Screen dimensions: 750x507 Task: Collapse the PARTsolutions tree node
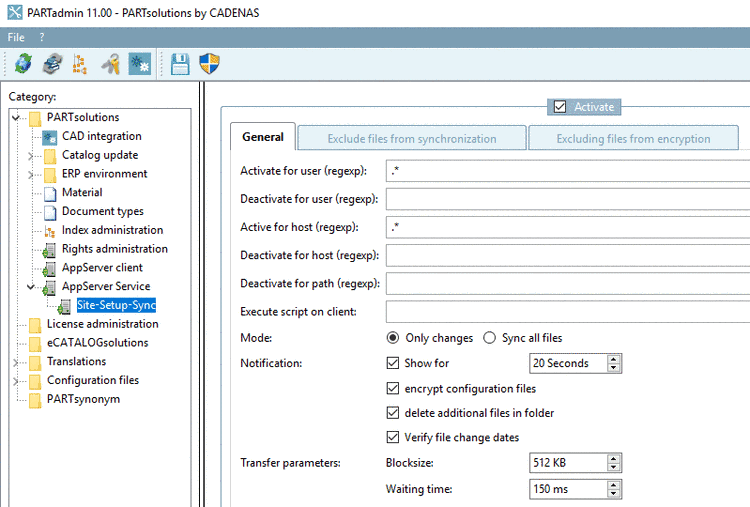[x=16, y=117]
